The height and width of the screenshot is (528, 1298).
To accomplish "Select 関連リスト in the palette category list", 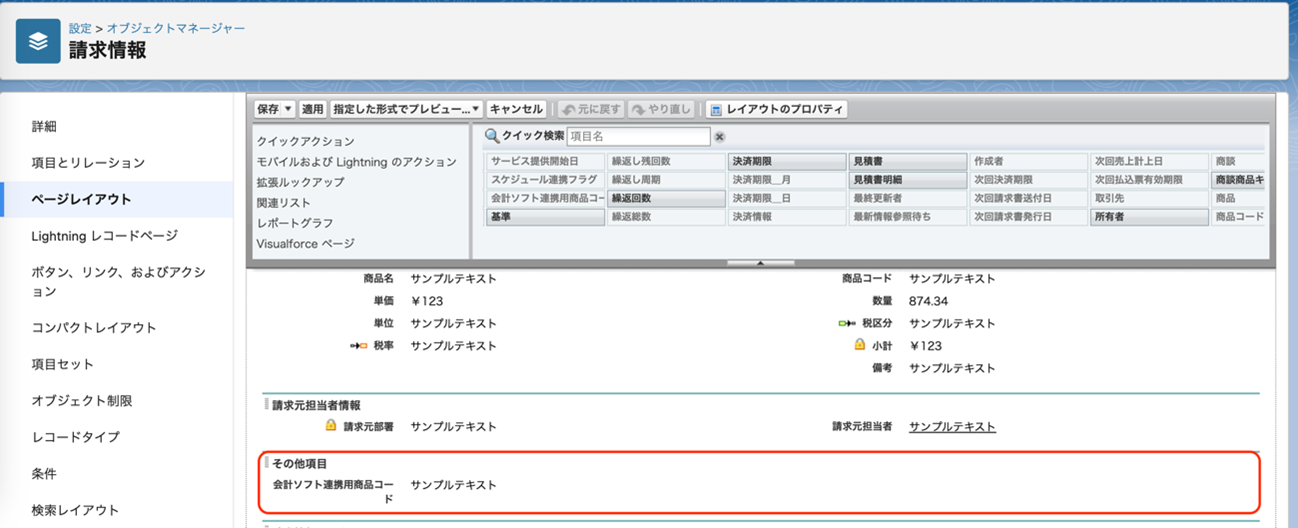I will click(x=284, y=203).
